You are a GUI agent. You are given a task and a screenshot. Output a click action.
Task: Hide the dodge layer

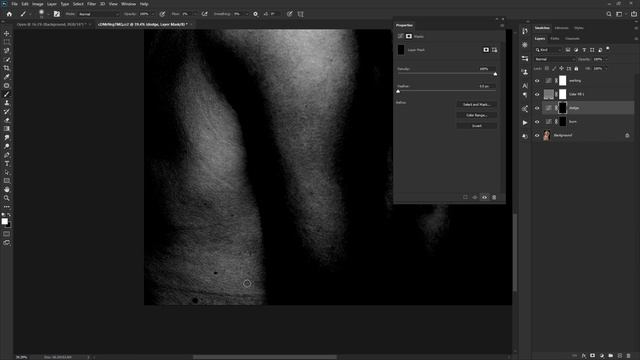[537, 108]
